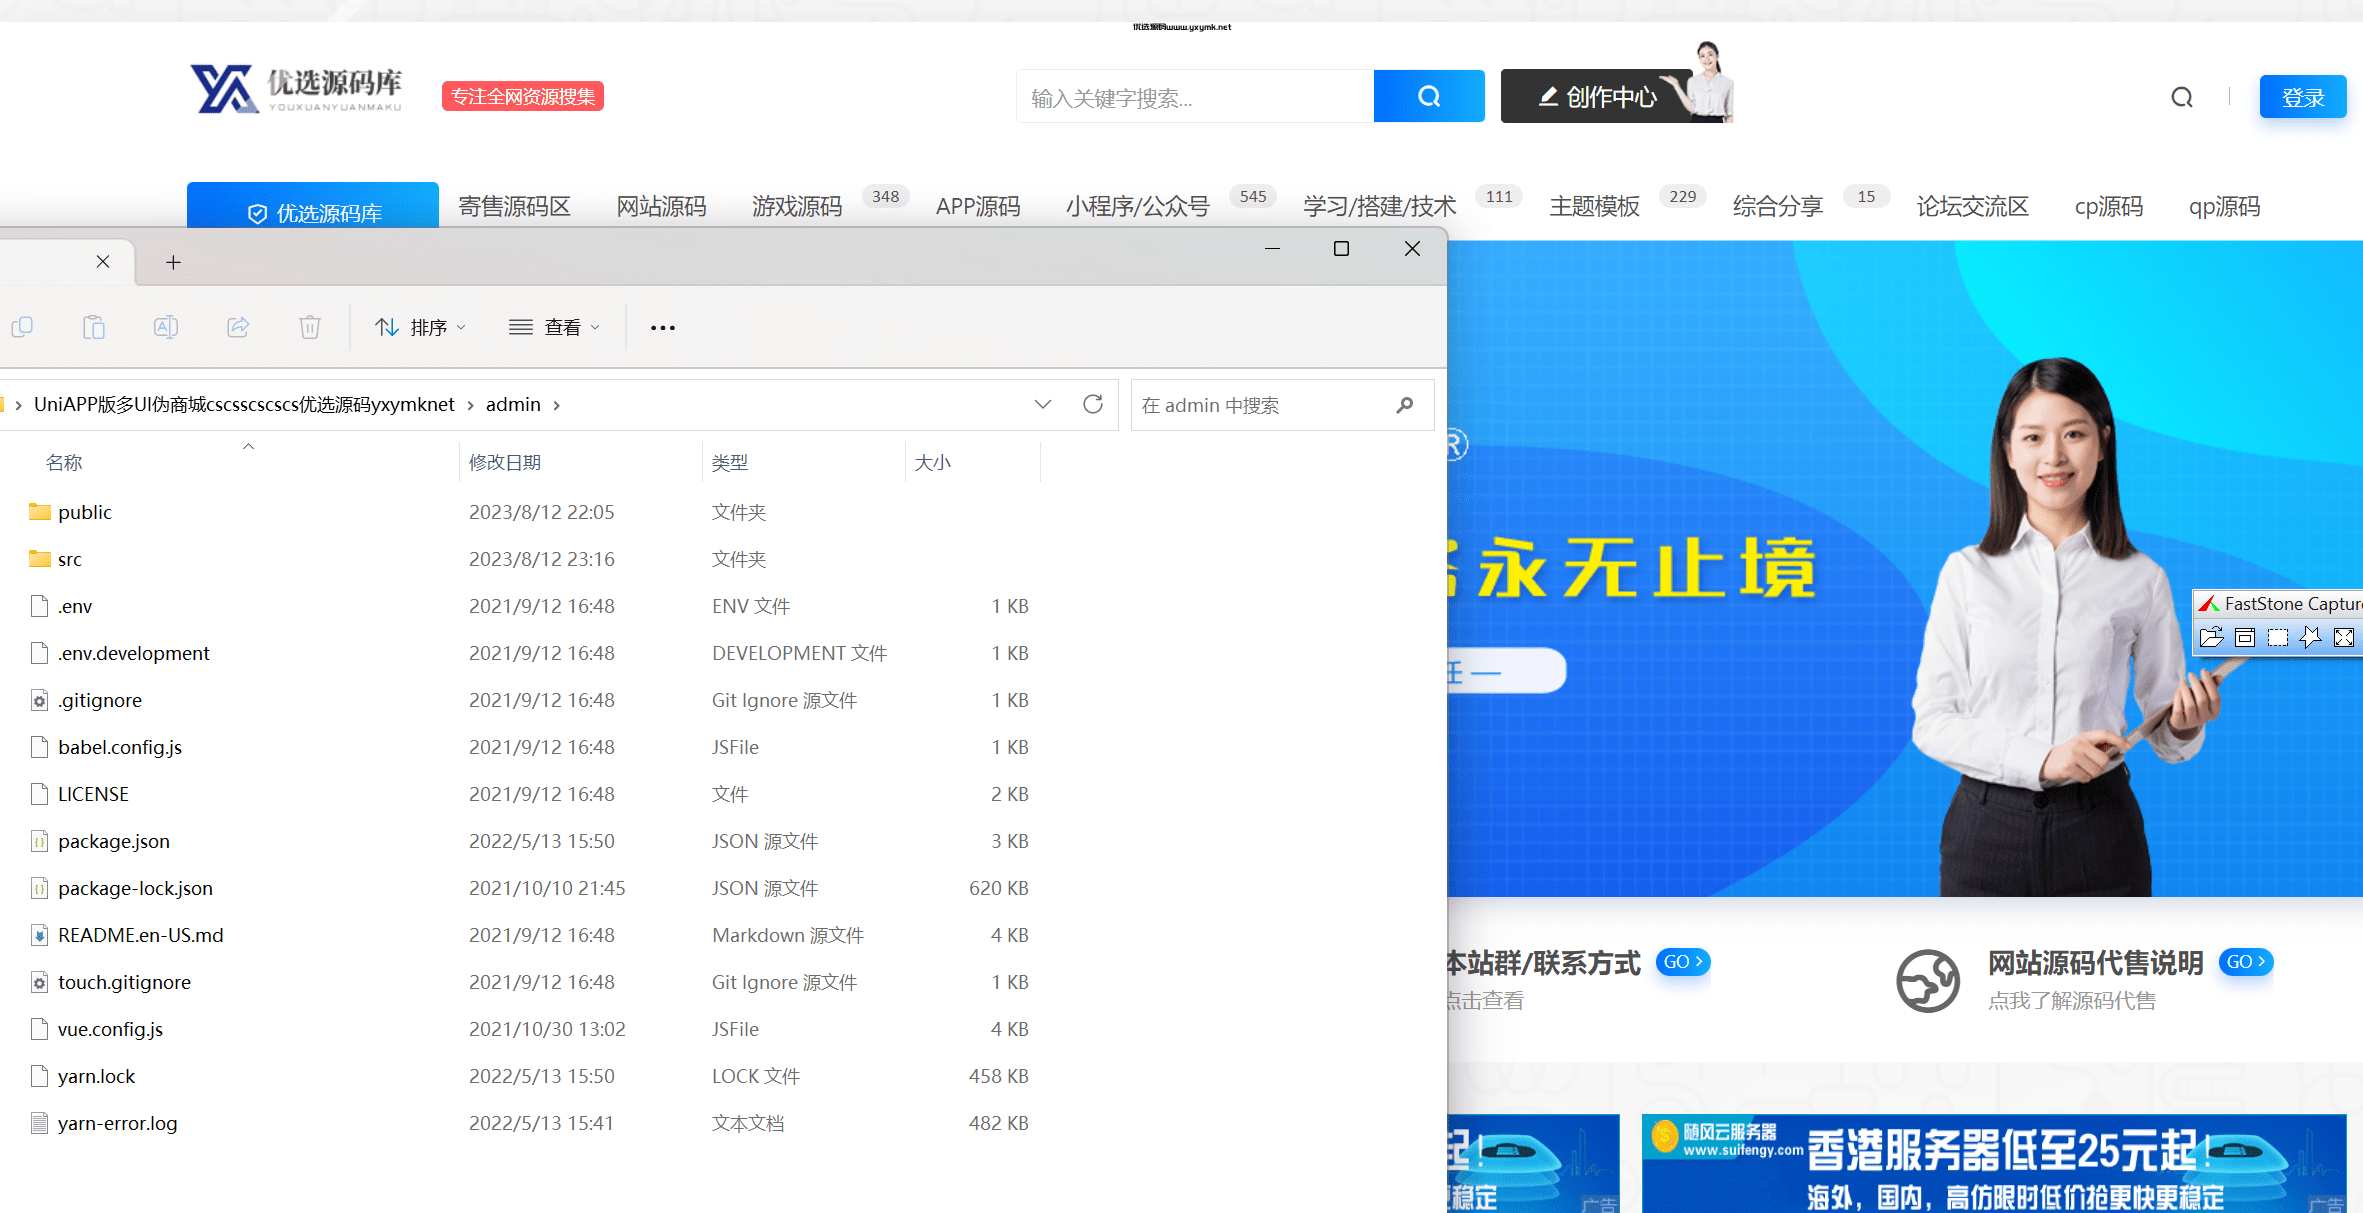The width and height of the screenshot is (2363, 1213).
Task: Click the 修改日期 column header
Action: (x=505, y=462)
